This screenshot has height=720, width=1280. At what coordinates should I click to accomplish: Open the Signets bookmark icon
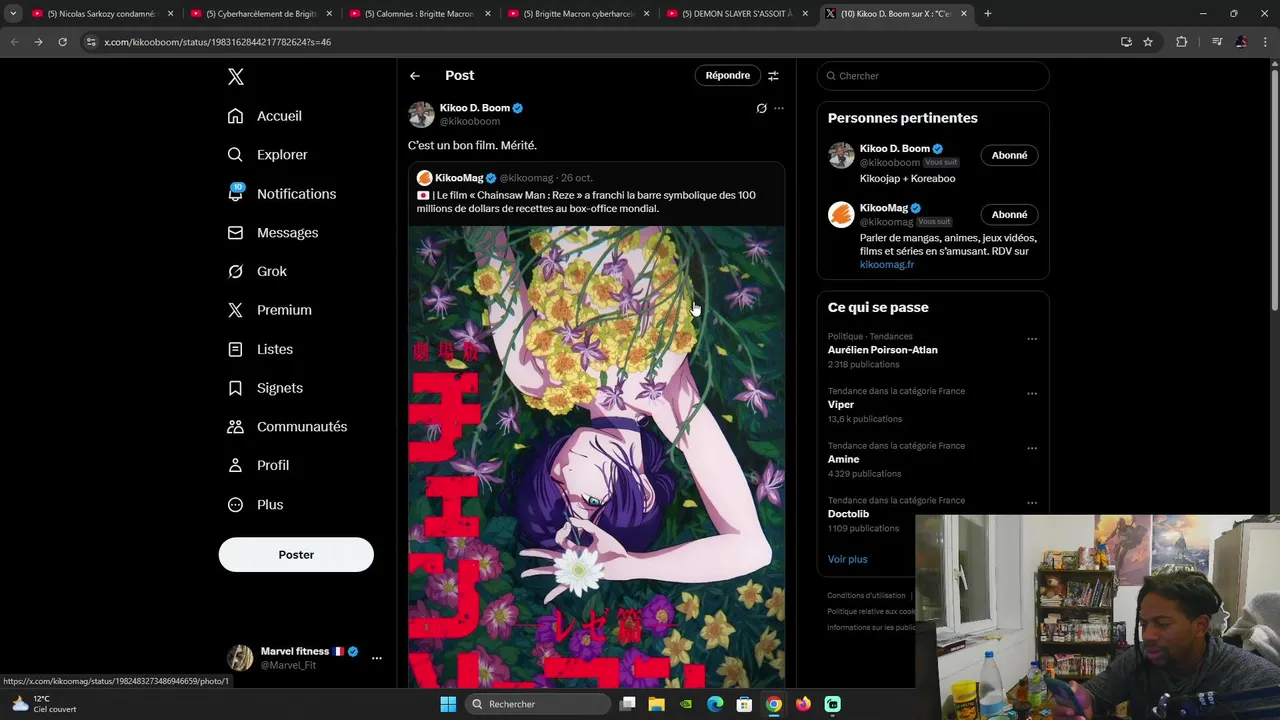[235, 388]
